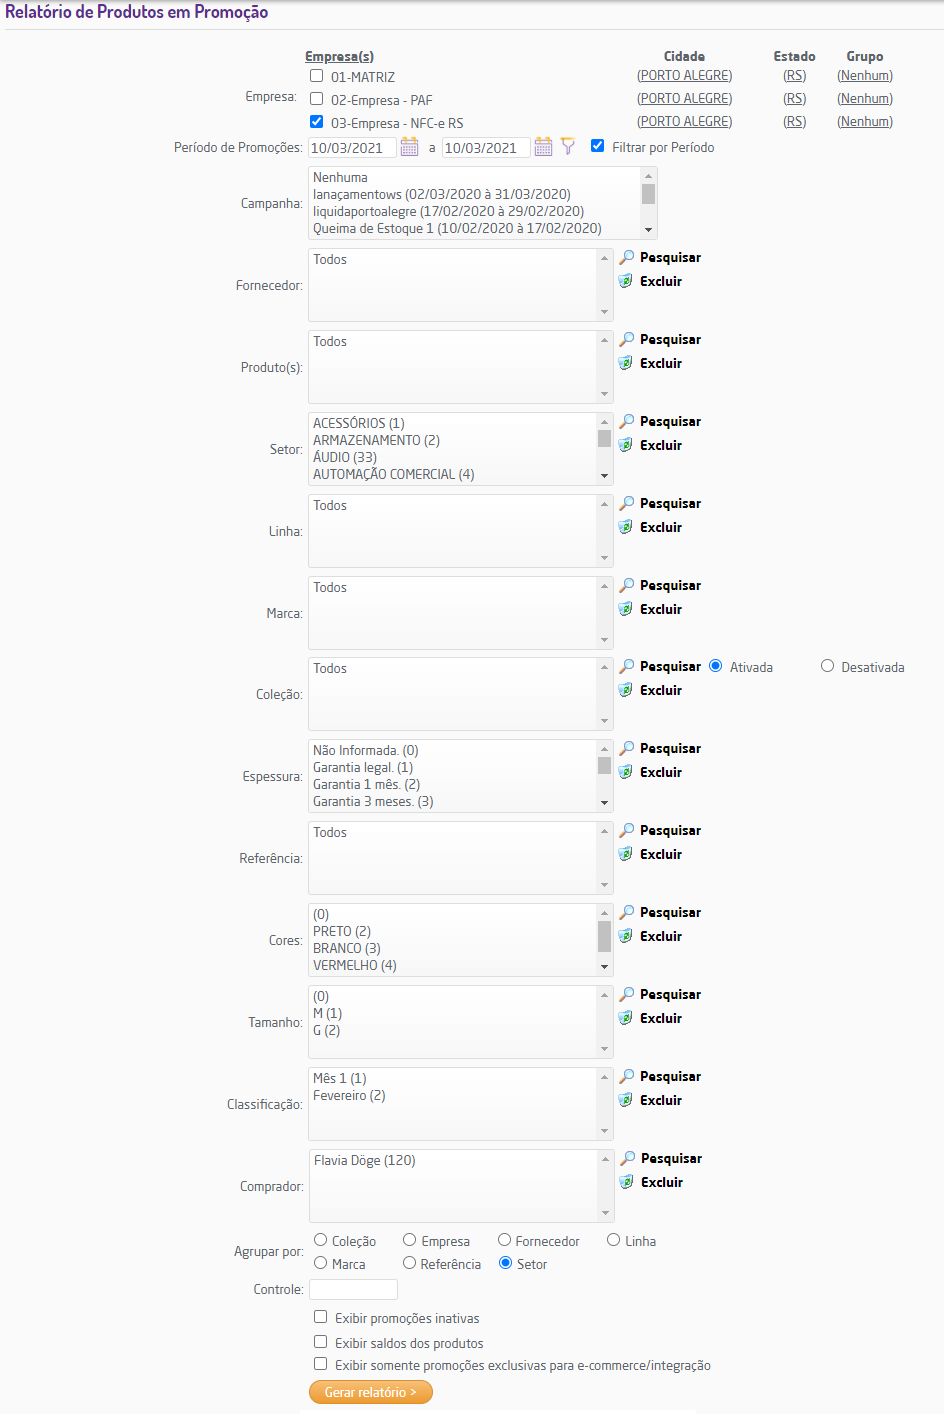Select Queima de Estoque 1 campaign
This screenshot has width=944, height=1414.
click(x=457, y=228)
